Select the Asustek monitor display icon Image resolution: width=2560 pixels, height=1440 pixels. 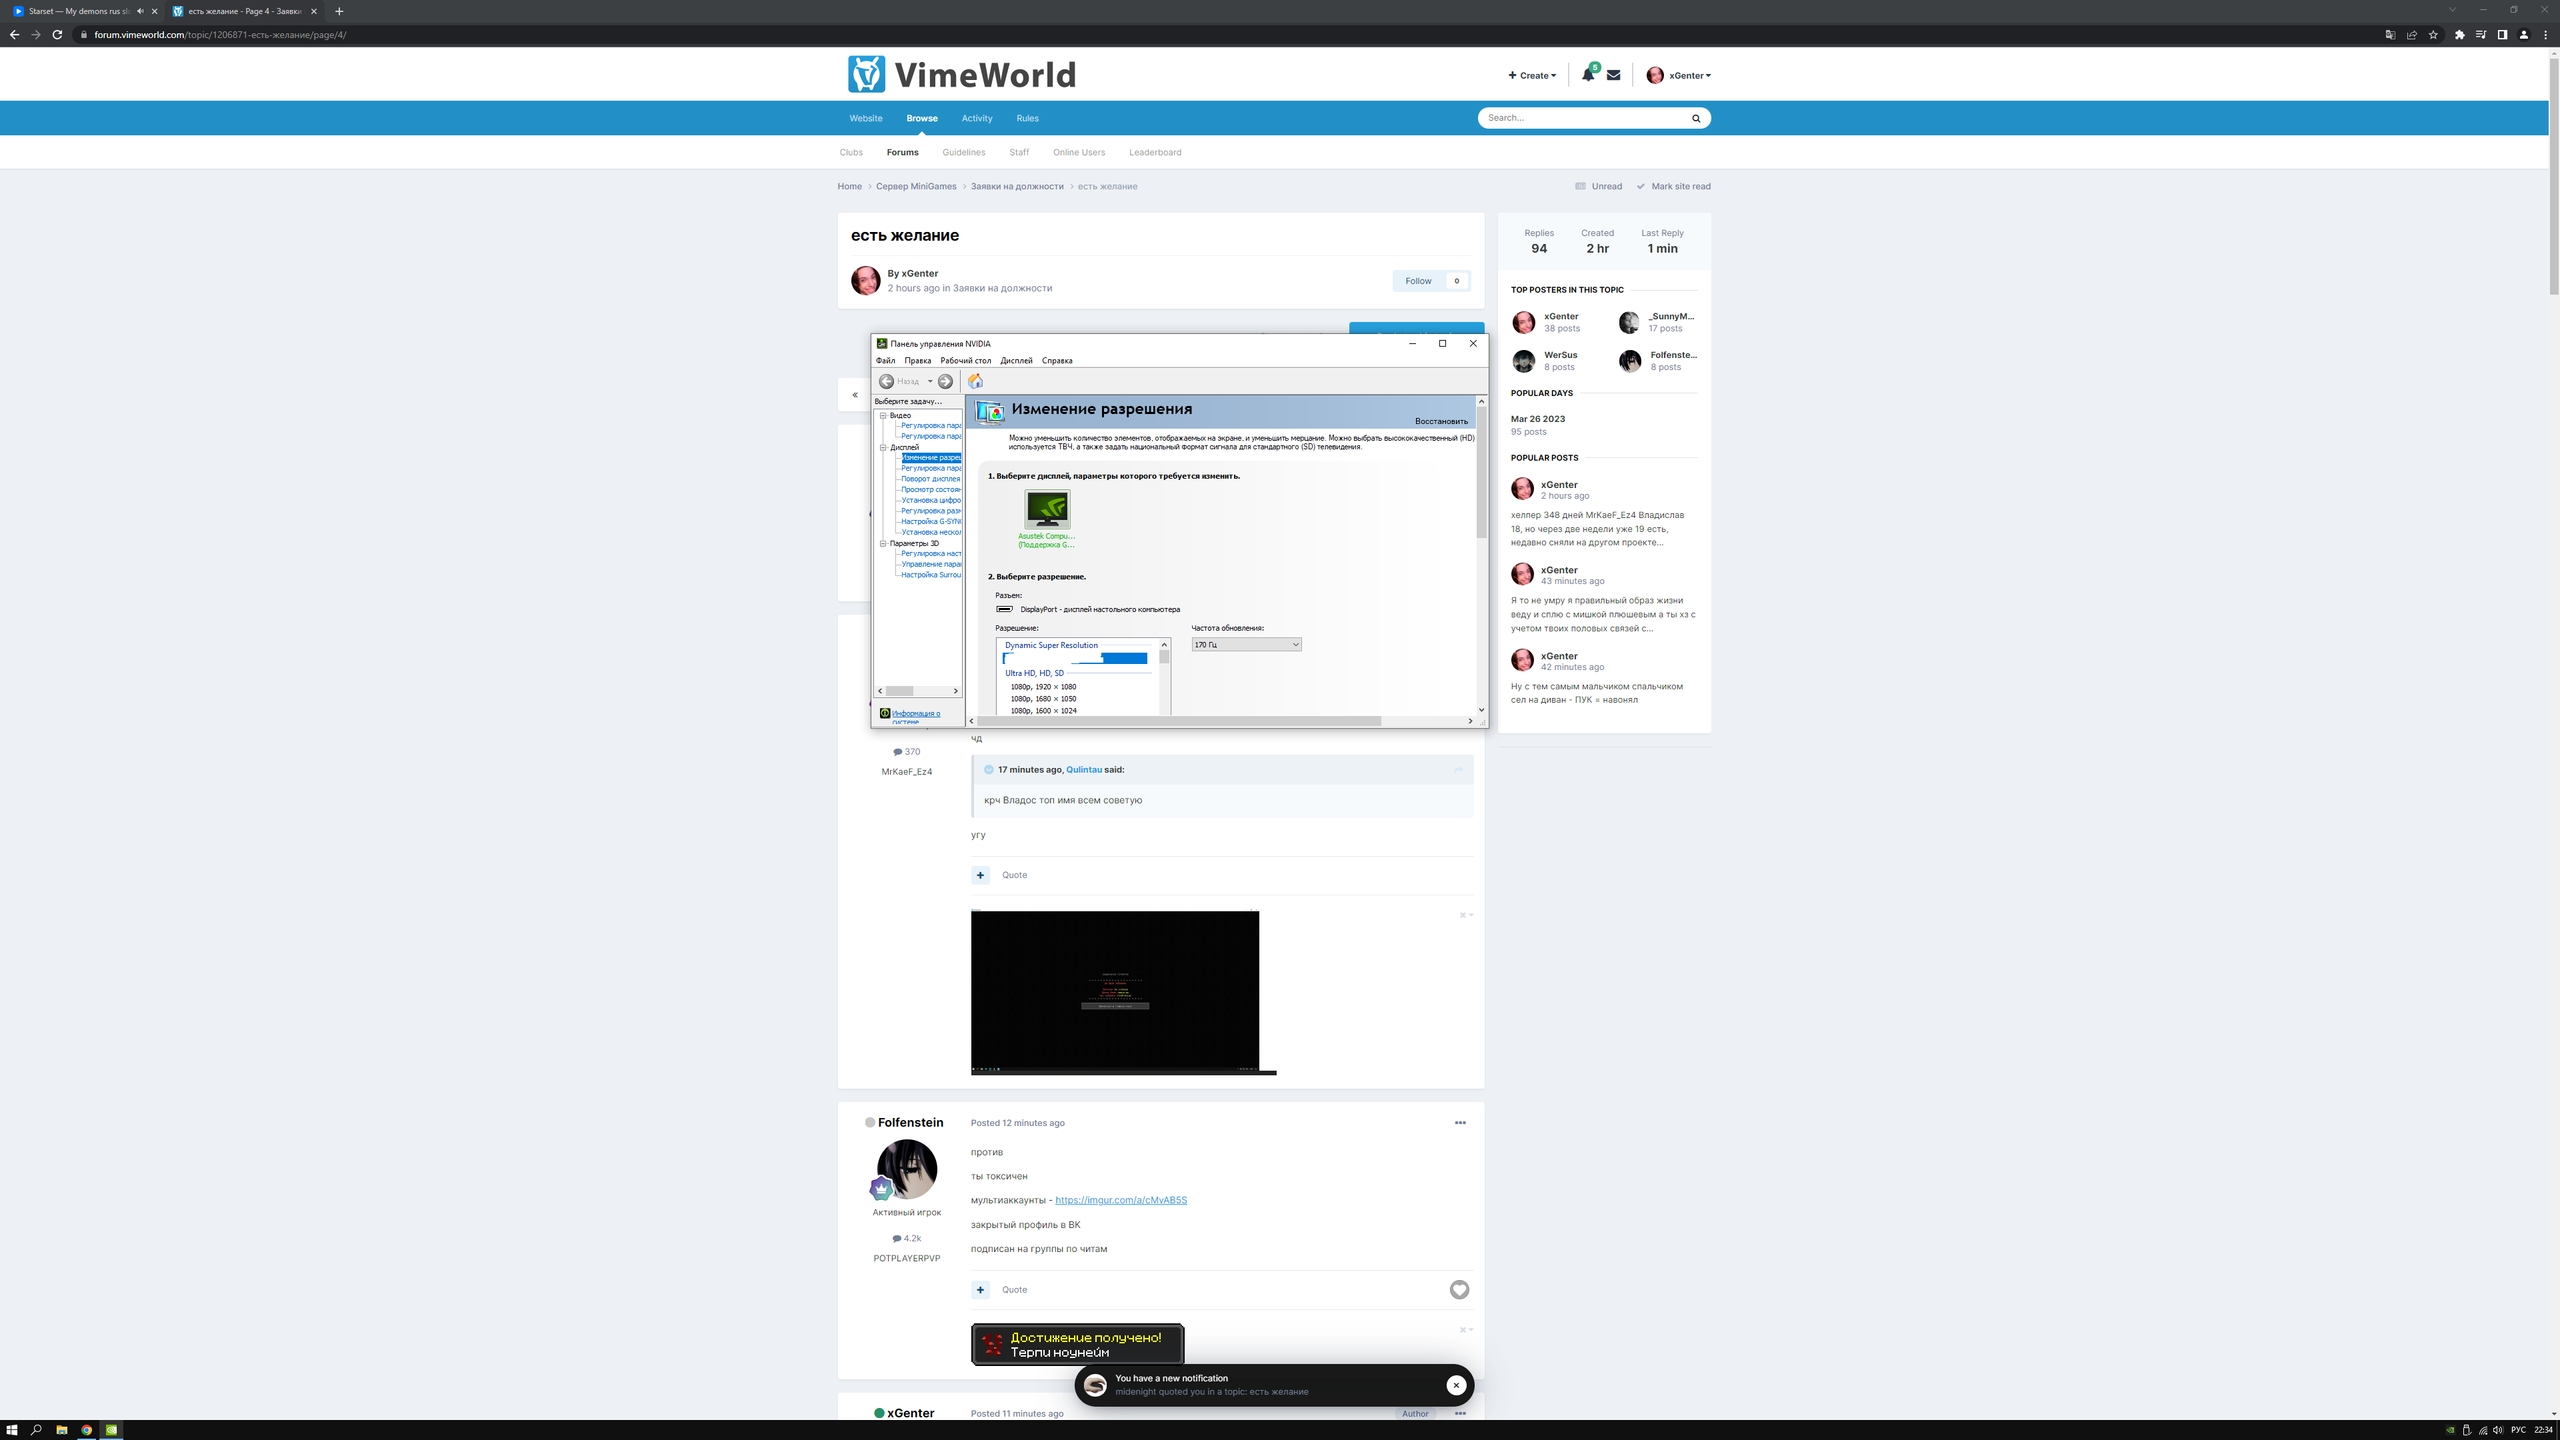1047,510
